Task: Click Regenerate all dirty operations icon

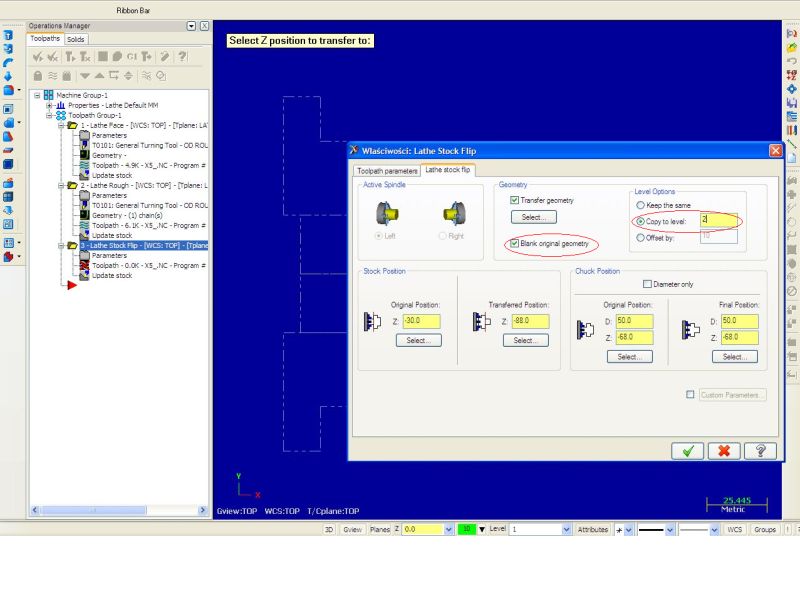Action: pyautogui.click(x=85, y=57)
